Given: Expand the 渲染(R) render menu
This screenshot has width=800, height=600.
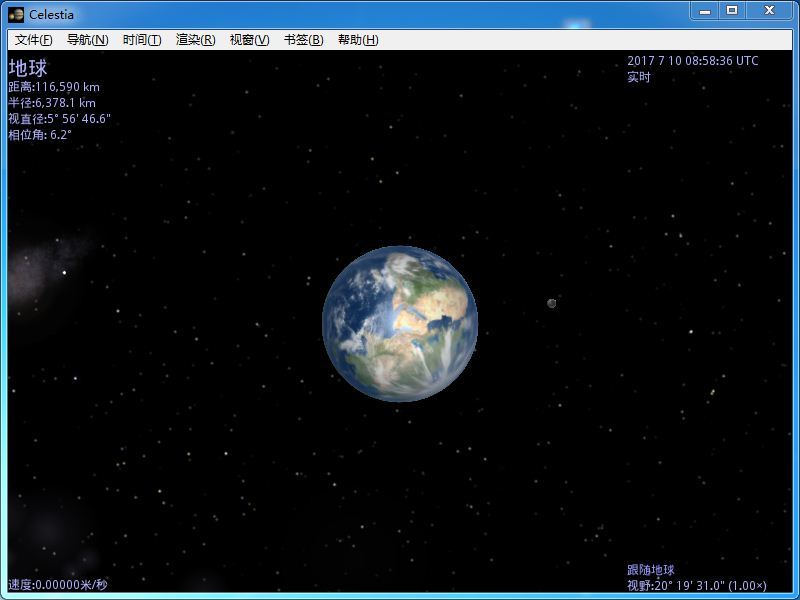Looking at the screenshot, I should [195, 40].
